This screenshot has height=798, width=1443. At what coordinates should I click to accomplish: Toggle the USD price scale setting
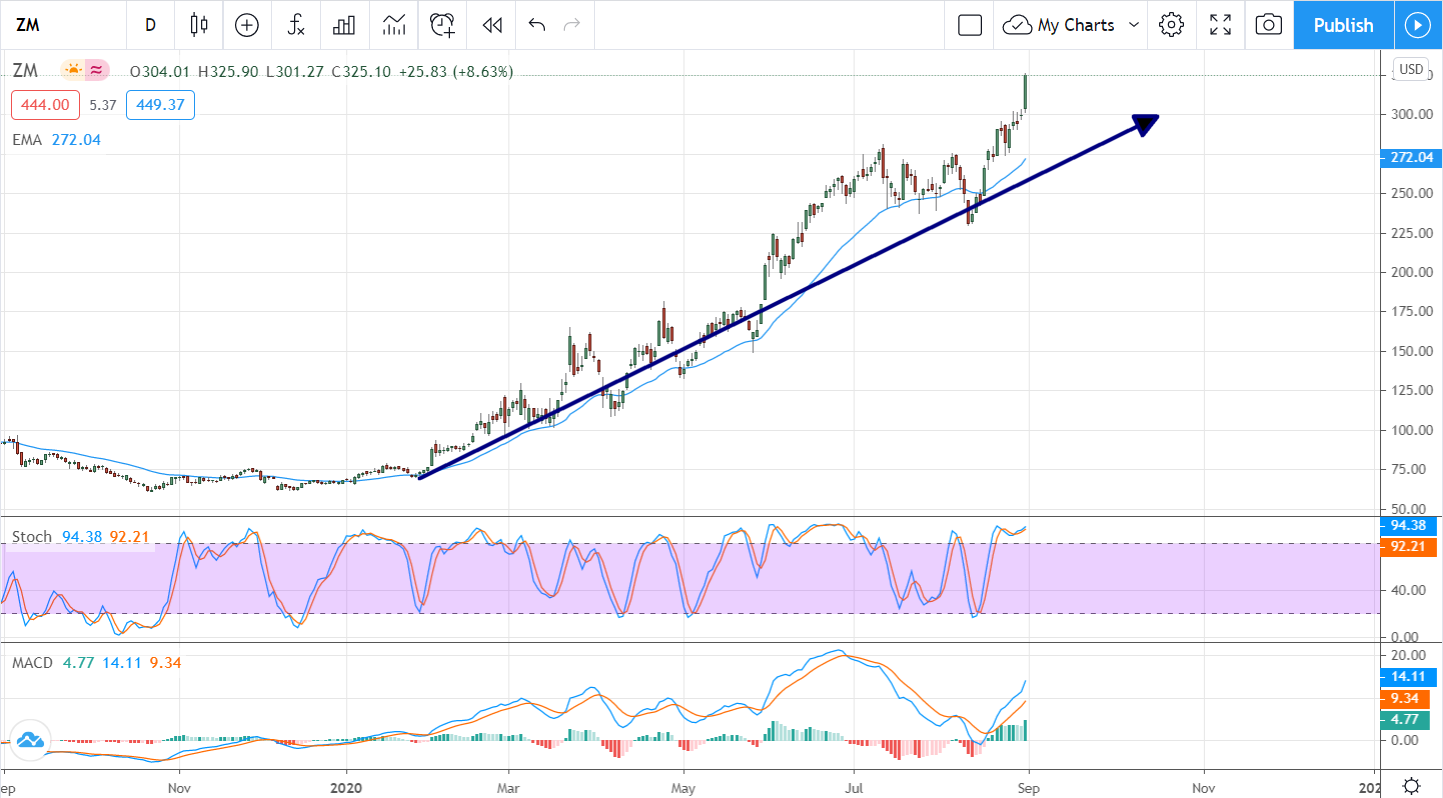tap(1410, 70)
